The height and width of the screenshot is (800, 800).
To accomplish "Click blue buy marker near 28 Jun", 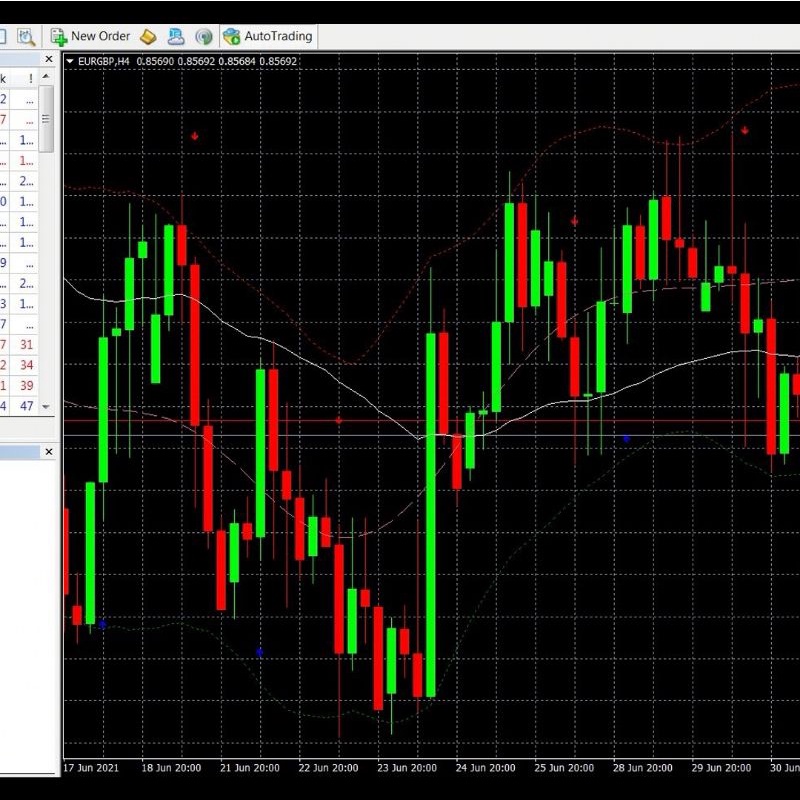I will (626, 438).
